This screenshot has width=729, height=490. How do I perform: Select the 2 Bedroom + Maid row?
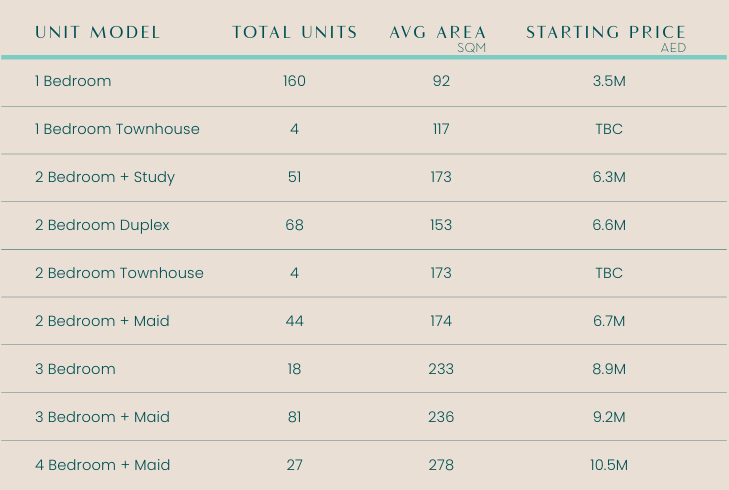pos(102,321)
